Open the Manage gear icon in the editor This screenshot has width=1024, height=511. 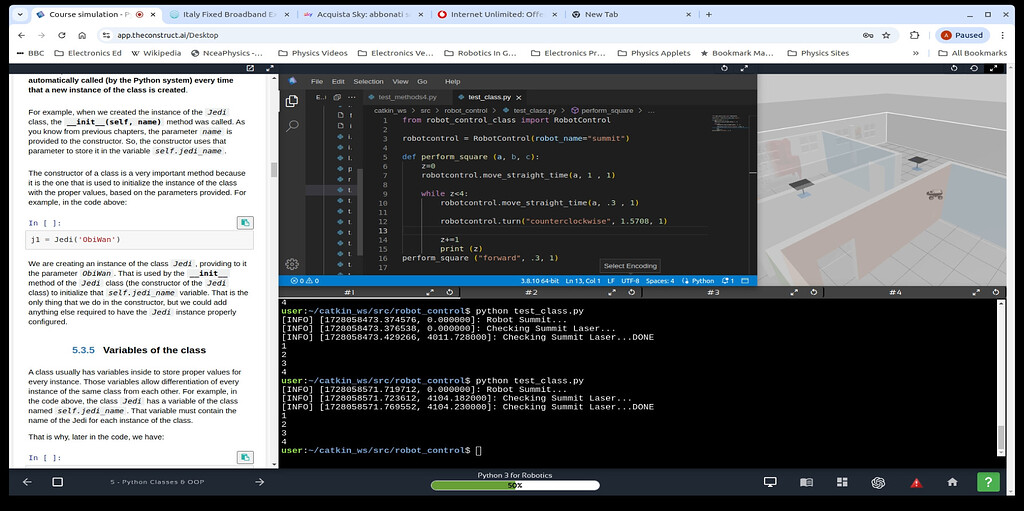[292, 264]
